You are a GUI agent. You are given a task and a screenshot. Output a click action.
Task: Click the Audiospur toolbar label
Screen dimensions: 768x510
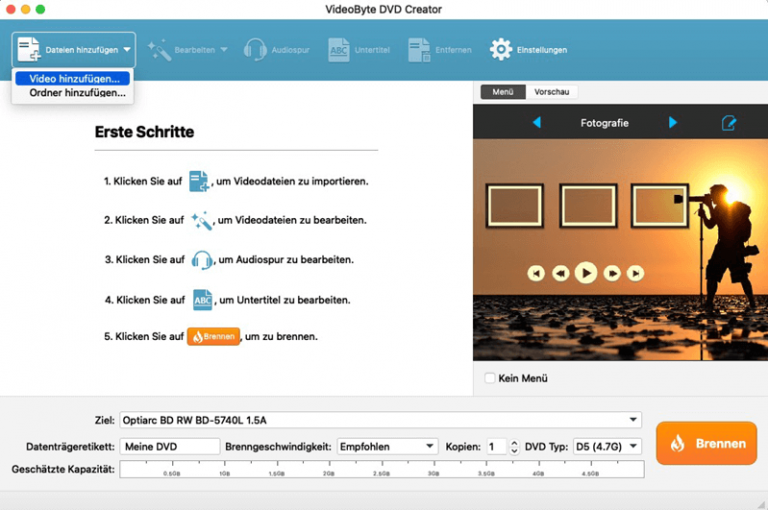tap(290, 50)
